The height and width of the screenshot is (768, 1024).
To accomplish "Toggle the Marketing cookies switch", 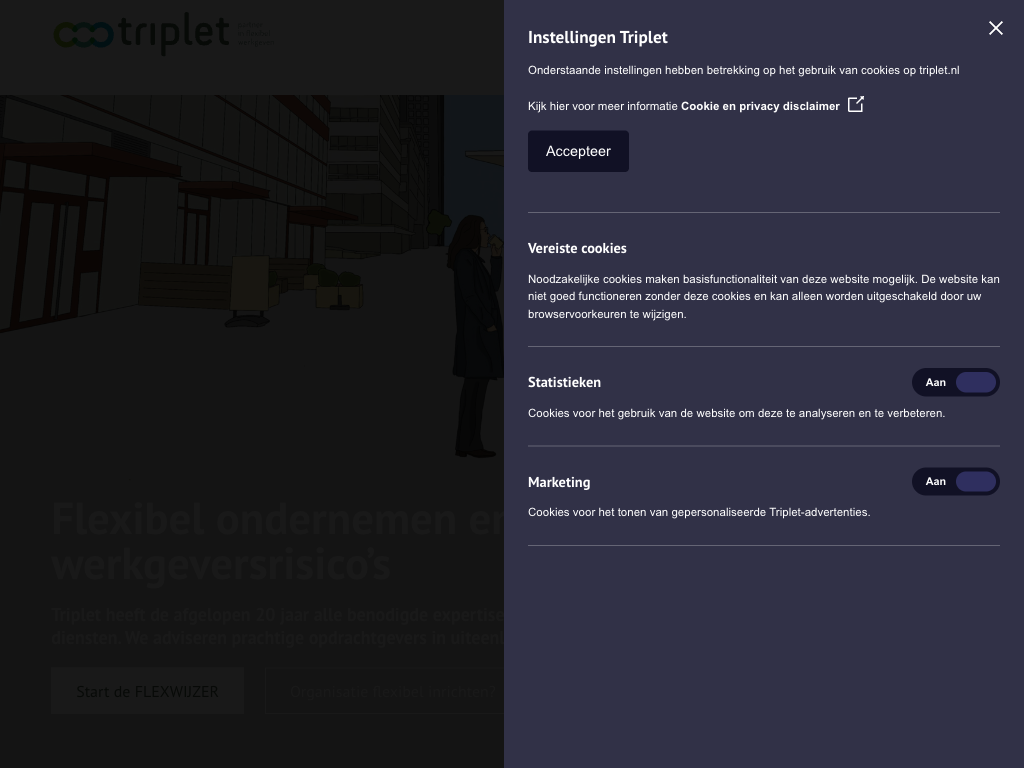I will tap(955, 481).
